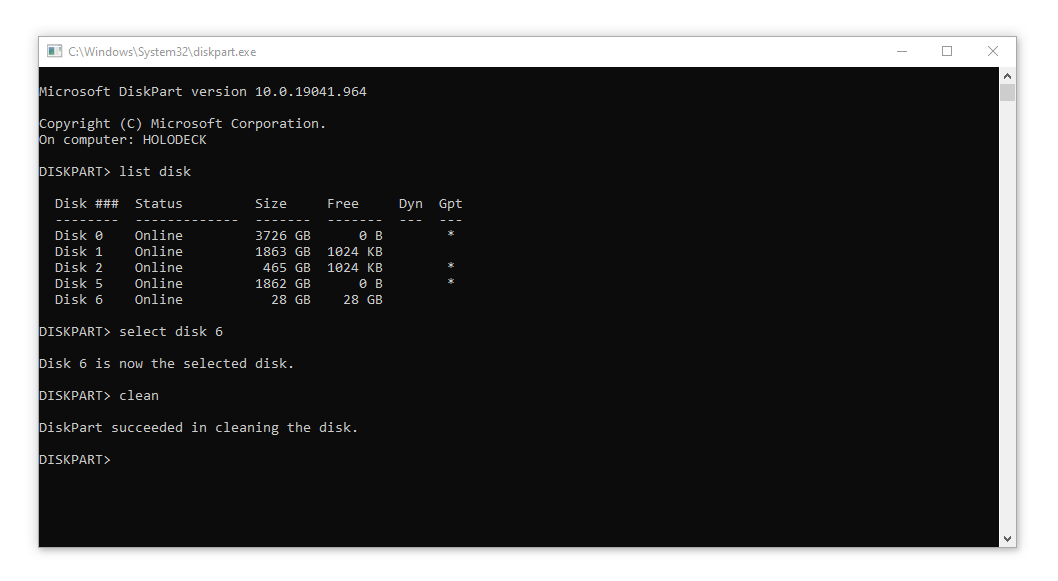Click the Gpt column header
Screen dimensions: 1058x581
coord(450,203)
